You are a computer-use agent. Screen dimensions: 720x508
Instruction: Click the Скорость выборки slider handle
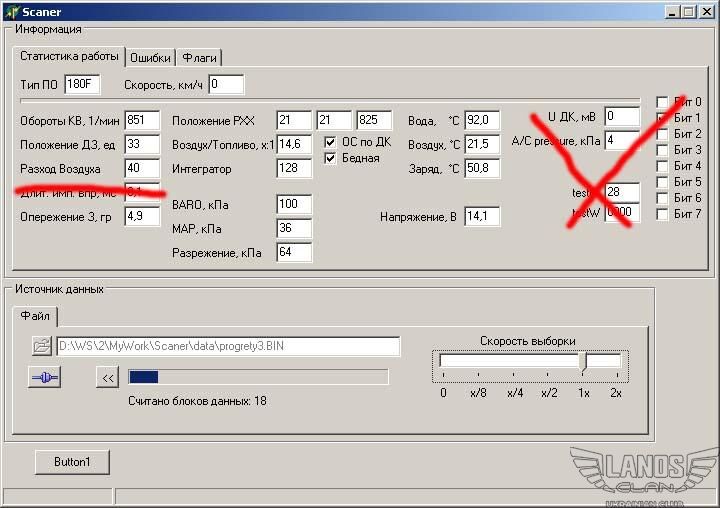pyautogui.click(x=585, y=362)
